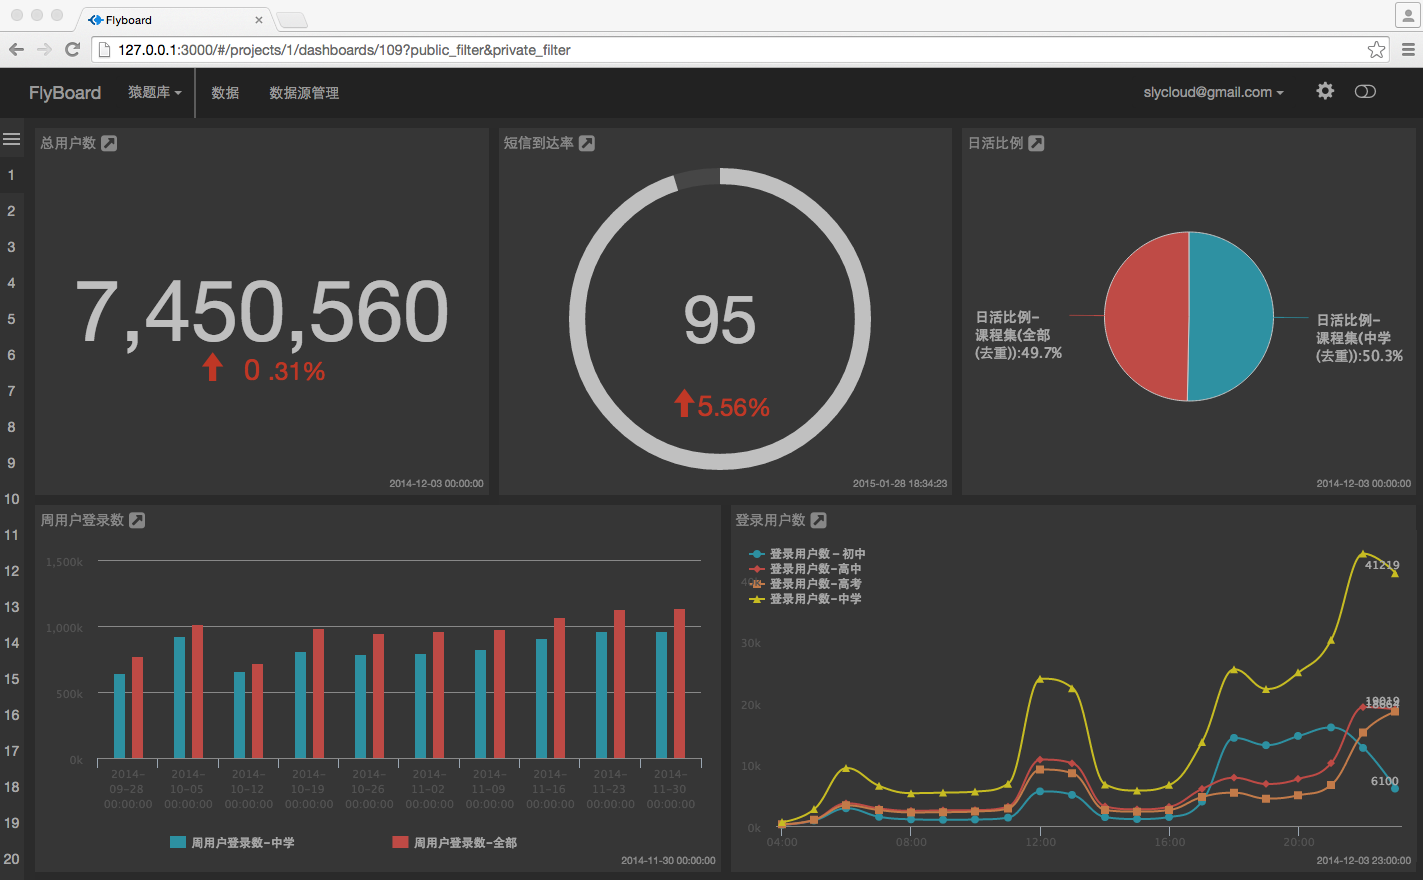Image resolution: width=1423 pixels, height=880 pixels.
Task: Toggle legend 周用户登录数-全部 series
Action: (455, 842)
